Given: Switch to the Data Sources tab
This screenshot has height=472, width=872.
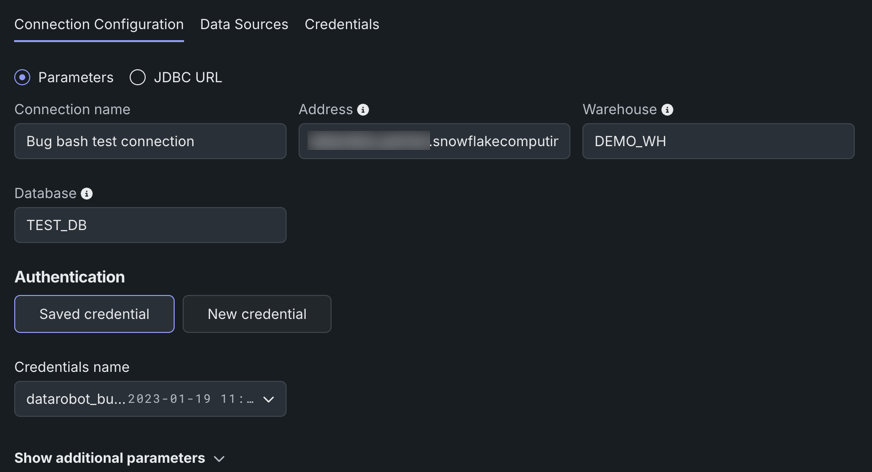Looking at the screenshot, I should click(244, 24).
